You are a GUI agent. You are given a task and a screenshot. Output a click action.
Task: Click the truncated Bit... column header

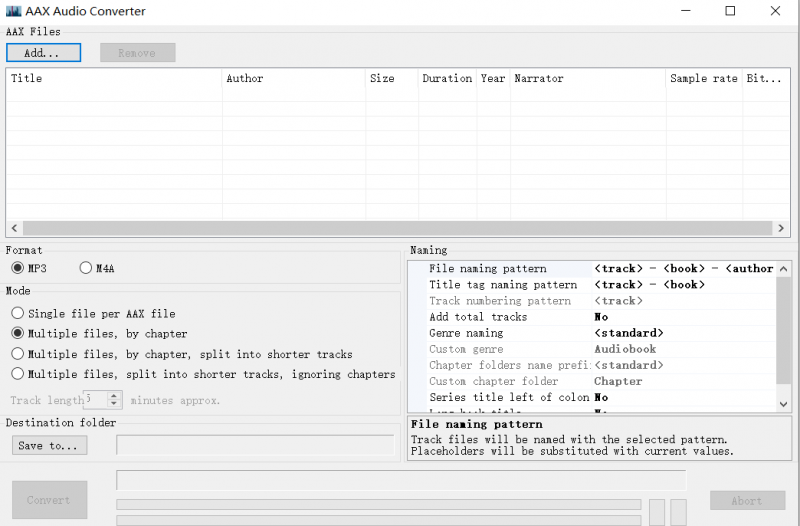(765, 79)
